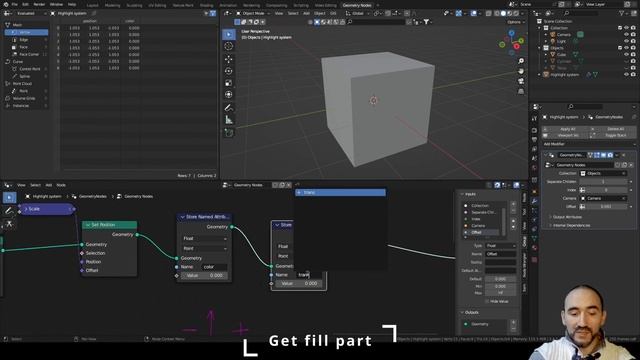Select the Annotate tool in viewport toolbar

[x=229, y=108]
